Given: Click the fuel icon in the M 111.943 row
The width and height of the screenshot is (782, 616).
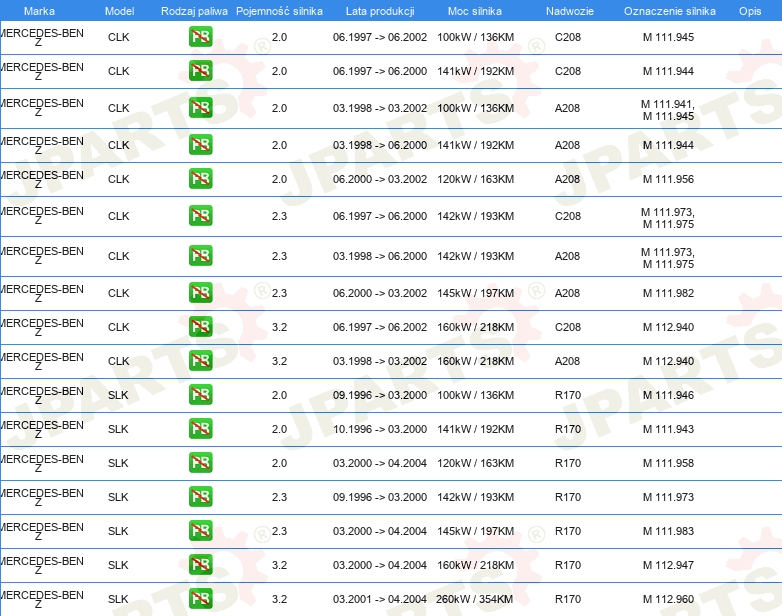Looking at the screenshot, I should (x=200, y=428).
